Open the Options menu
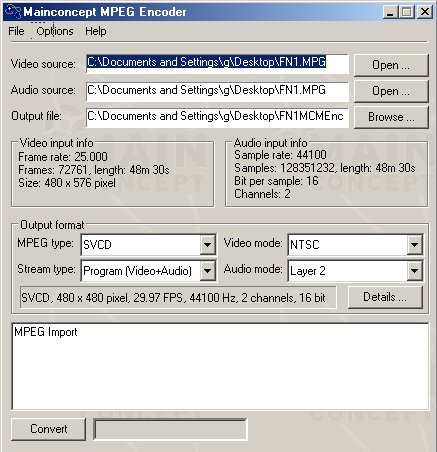Viewport: 437px width, 452px height. [x=55, y=31]
